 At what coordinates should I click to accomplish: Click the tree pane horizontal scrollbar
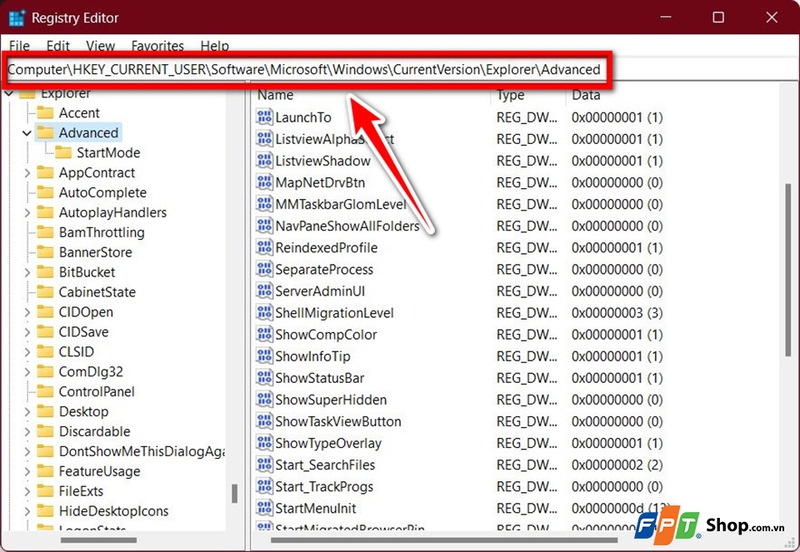pos(98,540)
